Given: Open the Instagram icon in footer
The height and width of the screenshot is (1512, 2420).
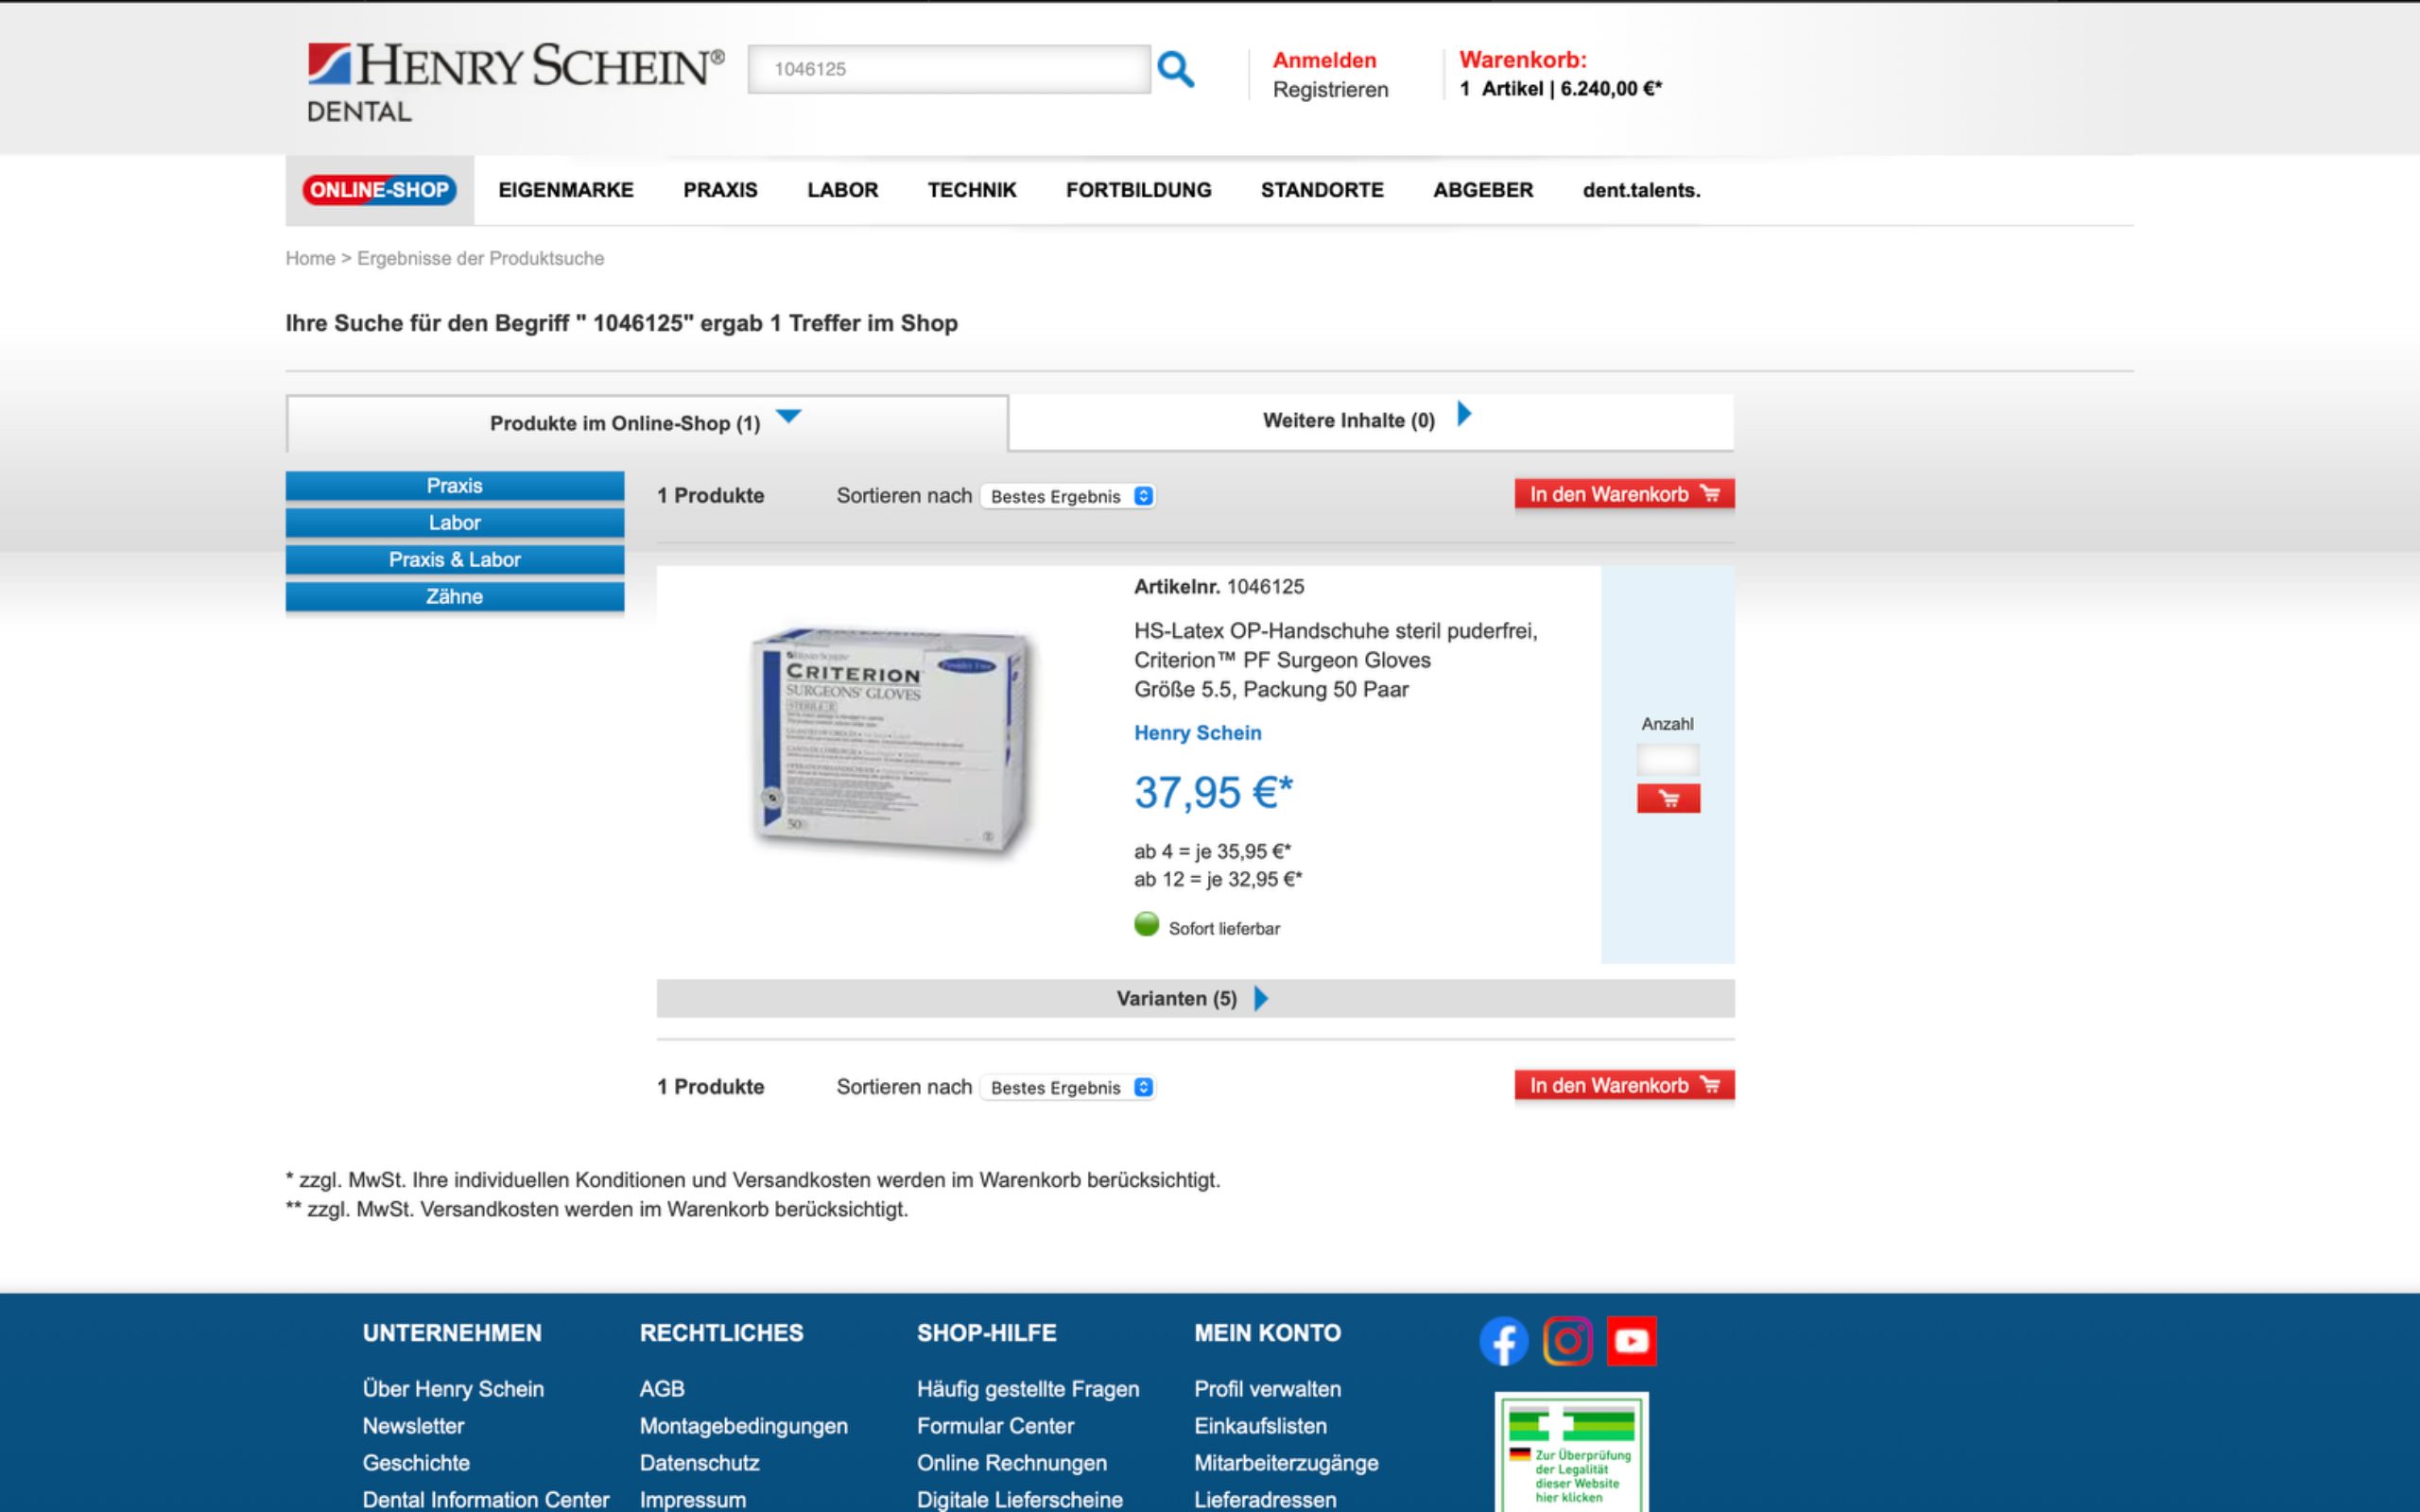Looking at the screenshot, I should [1567, 1341].
